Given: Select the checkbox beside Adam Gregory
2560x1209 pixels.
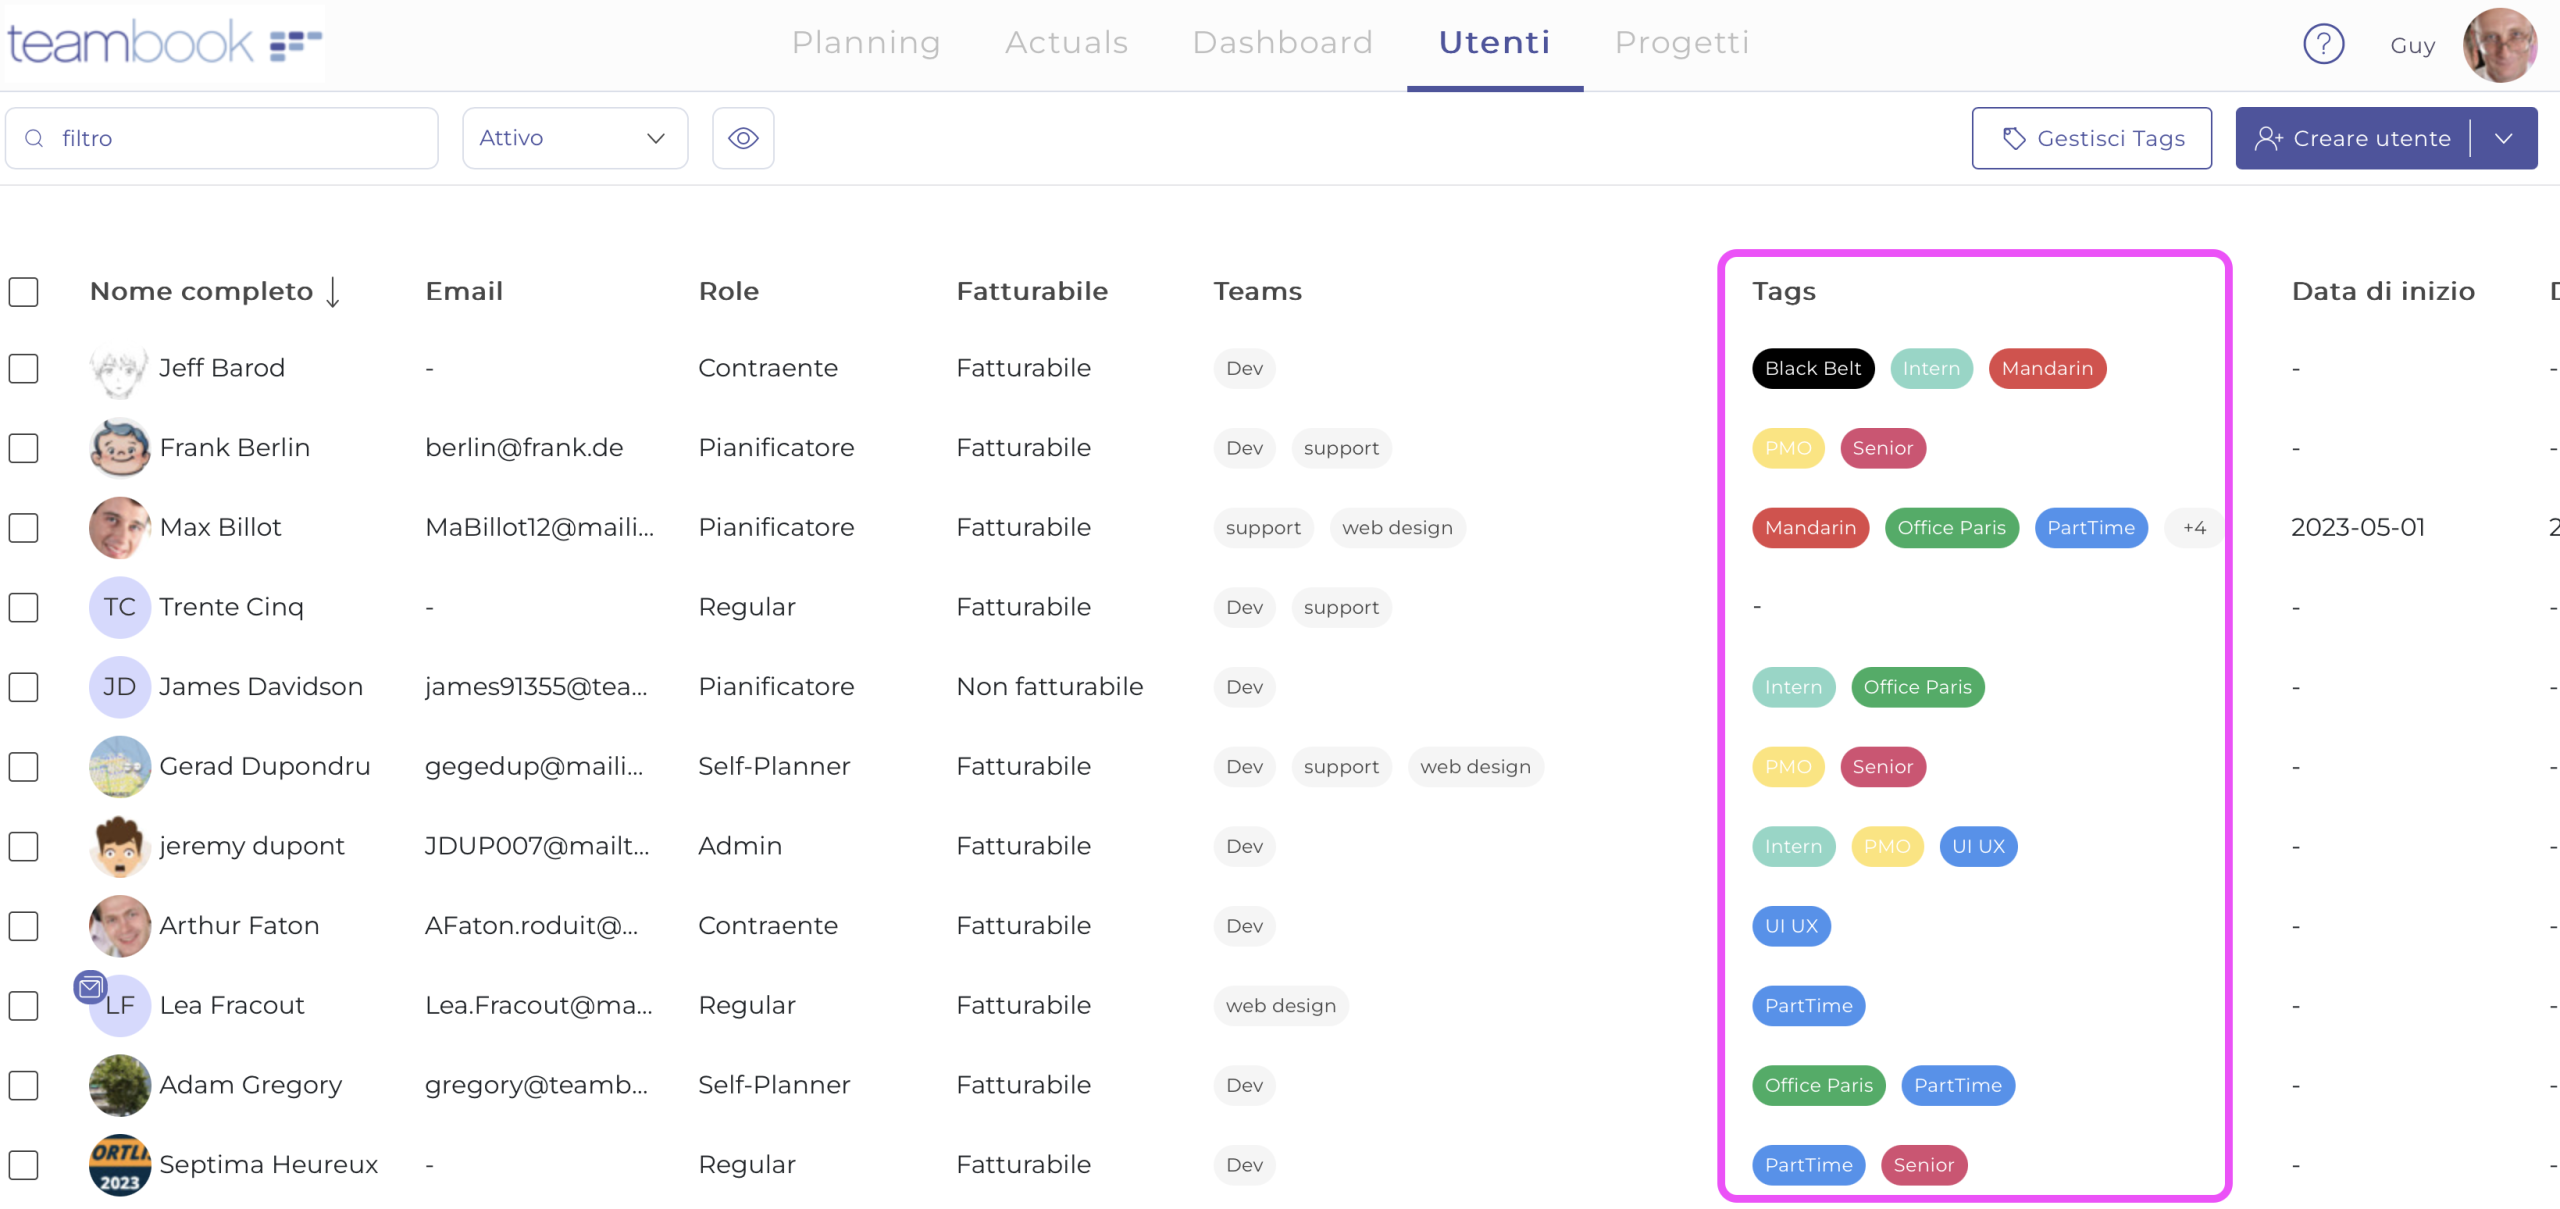Looking at the screenshot, I should tap(24, 1085).
